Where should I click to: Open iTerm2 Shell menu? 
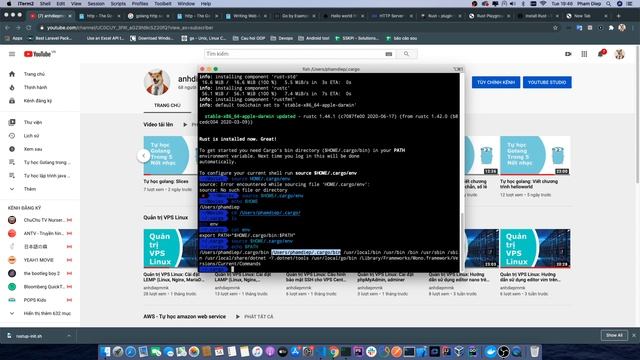45,4
